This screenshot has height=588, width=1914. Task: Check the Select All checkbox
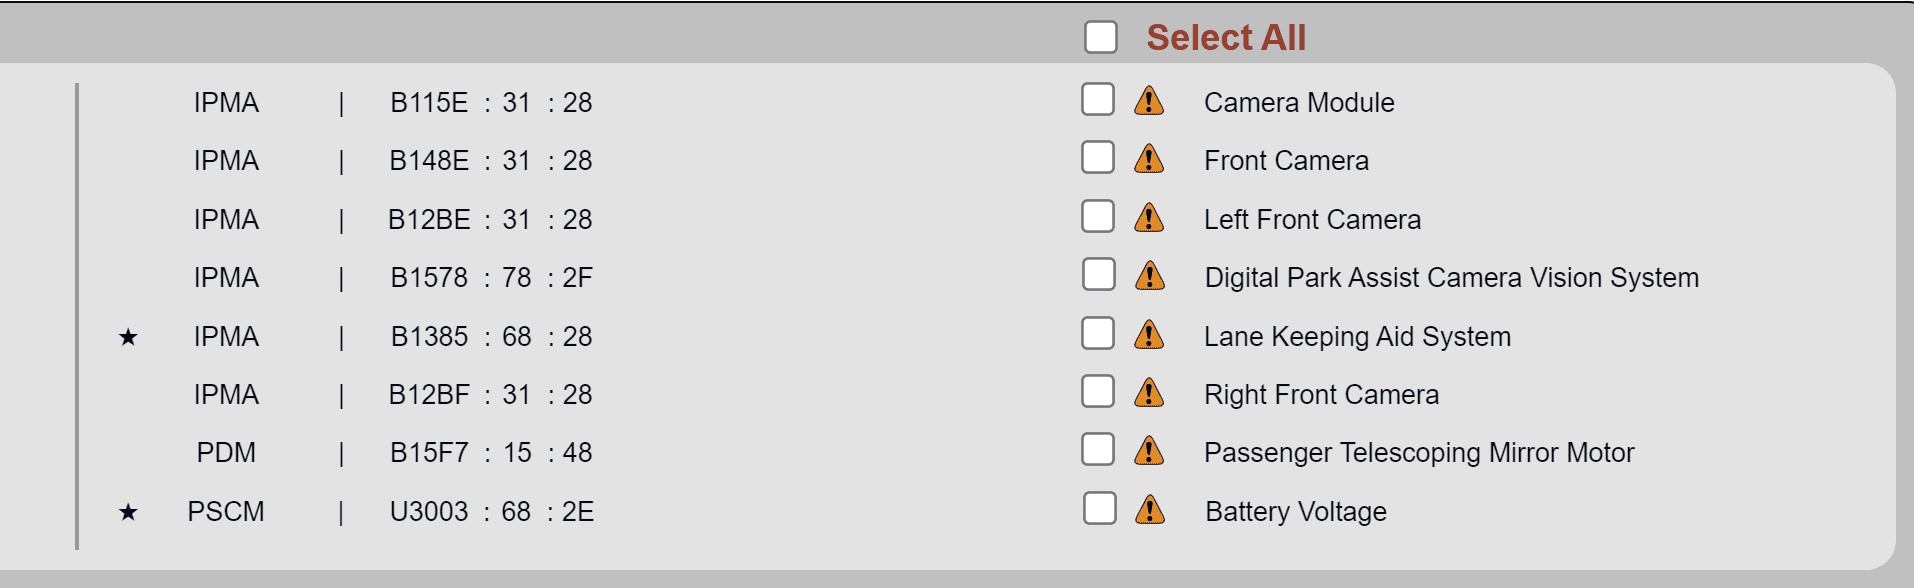1101,38
